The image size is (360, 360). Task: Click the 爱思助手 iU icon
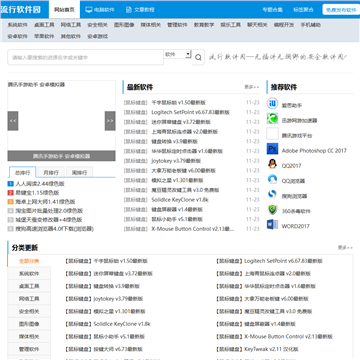click(272, 103)
